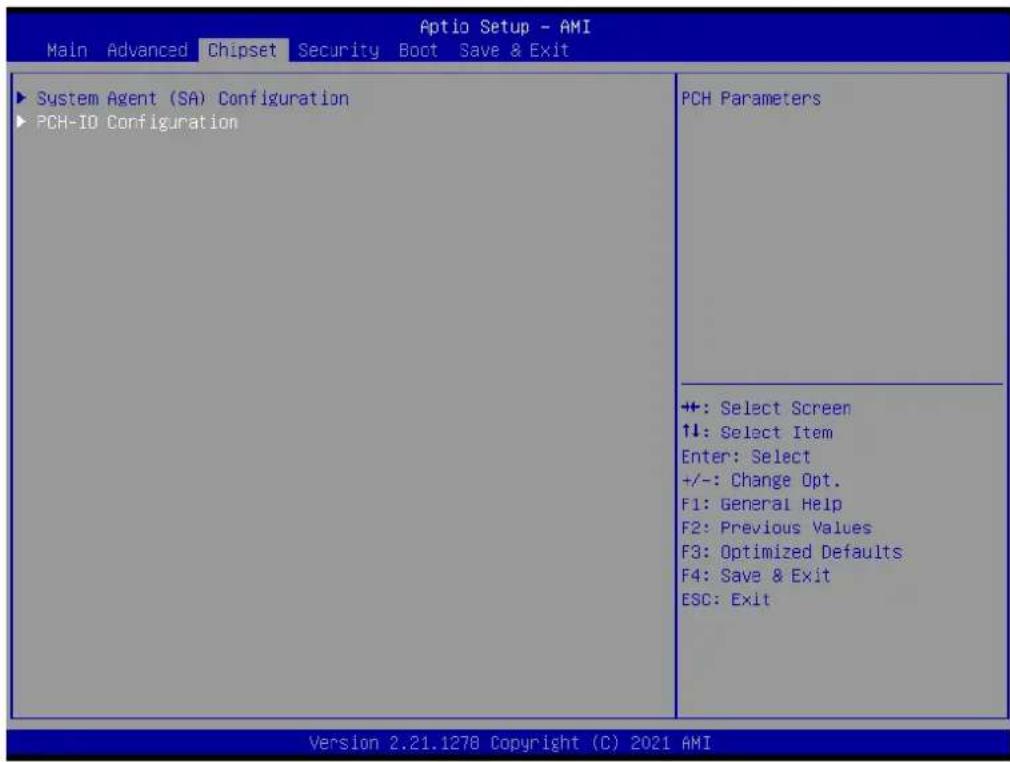Click arrow beside PCH-IO Configuration
The height and width of the screenshot is (762, 1010).
22,122
